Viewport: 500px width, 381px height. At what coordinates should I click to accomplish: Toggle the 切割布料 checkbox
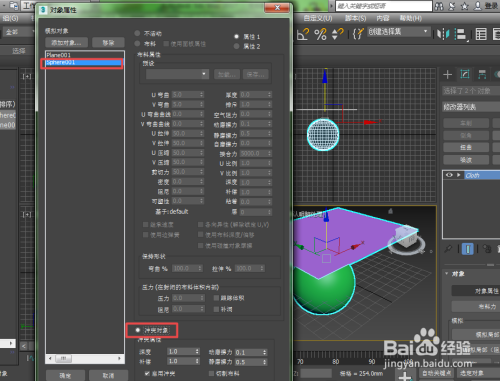211,374
